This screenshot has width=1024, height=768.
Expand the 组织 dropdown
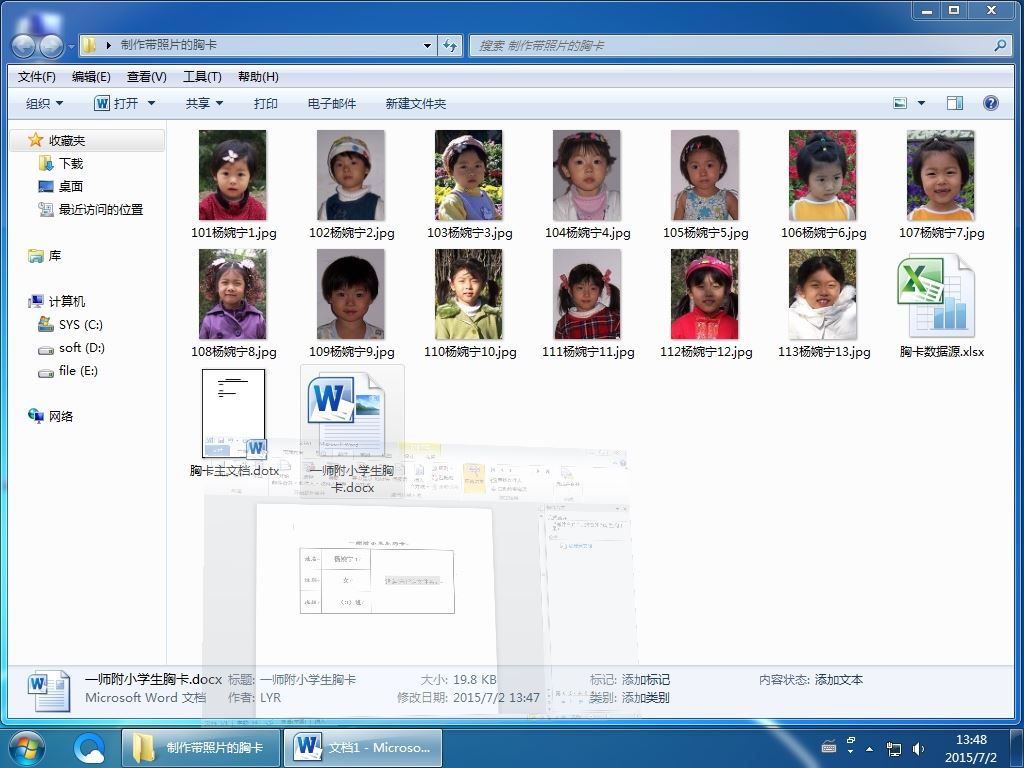[44, 103]
